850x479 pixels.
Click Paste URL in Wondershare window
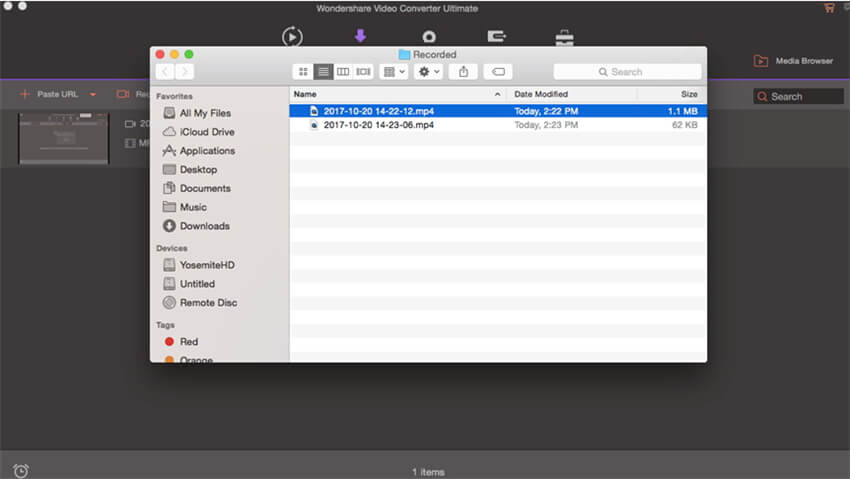49,94
